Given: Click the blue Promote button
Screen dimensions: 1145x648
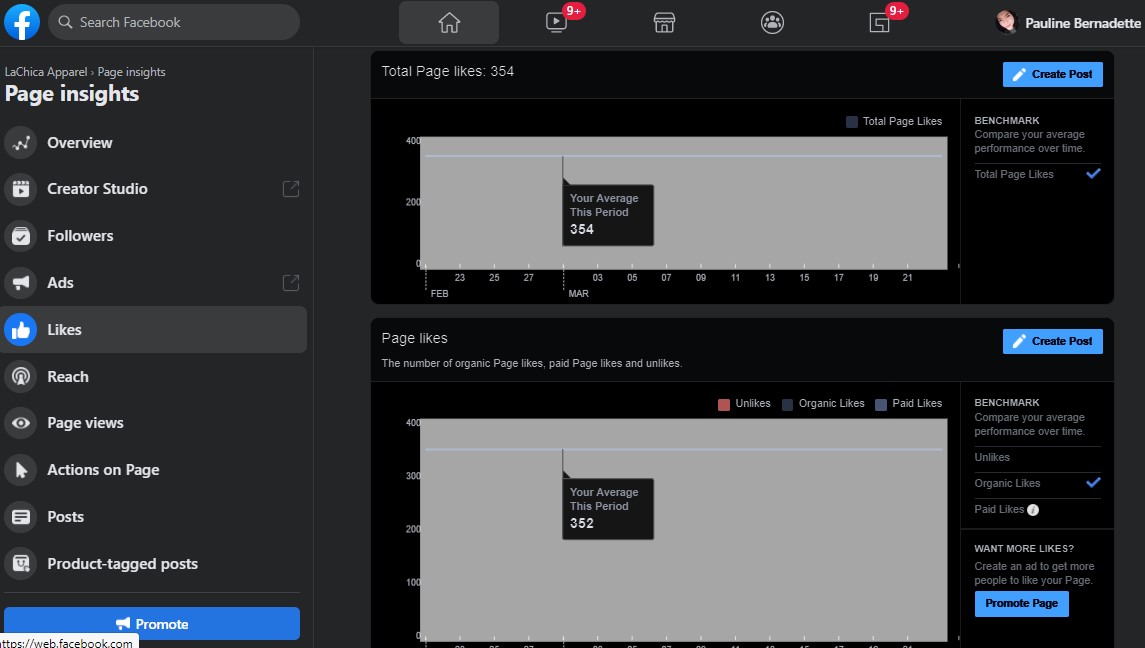Looking at the screenshot, I should pos(152,624).
